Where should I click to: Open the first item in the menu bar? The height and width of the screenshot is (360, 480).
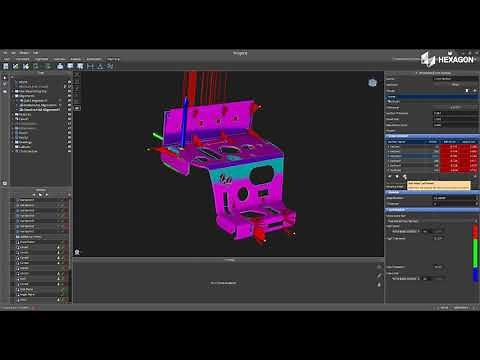click(5, 53)
